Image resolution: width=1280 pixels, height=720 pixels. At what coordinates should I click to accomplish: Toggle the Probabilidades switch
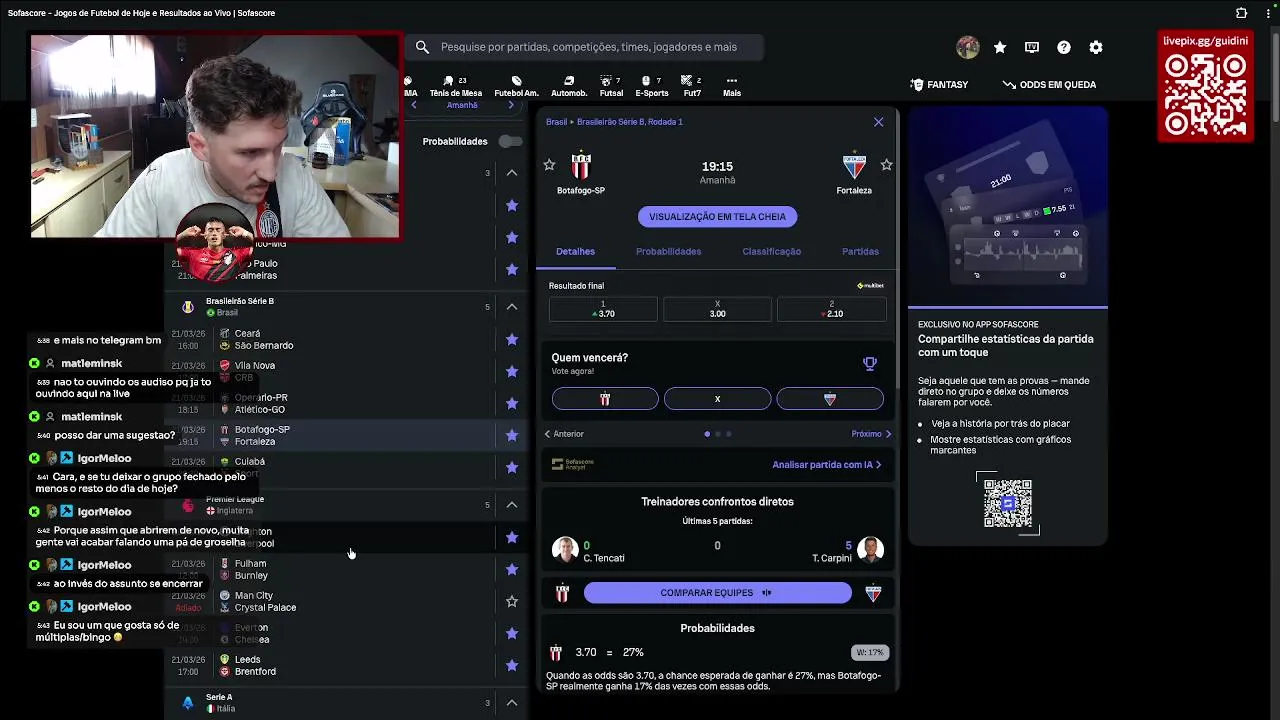(x=510, y=141)
